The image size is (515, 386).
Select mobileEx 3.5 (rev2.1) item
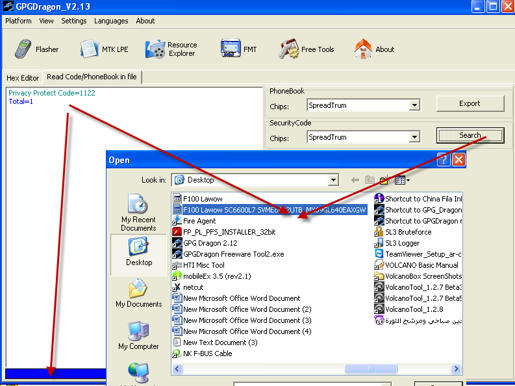coord(212,276)
